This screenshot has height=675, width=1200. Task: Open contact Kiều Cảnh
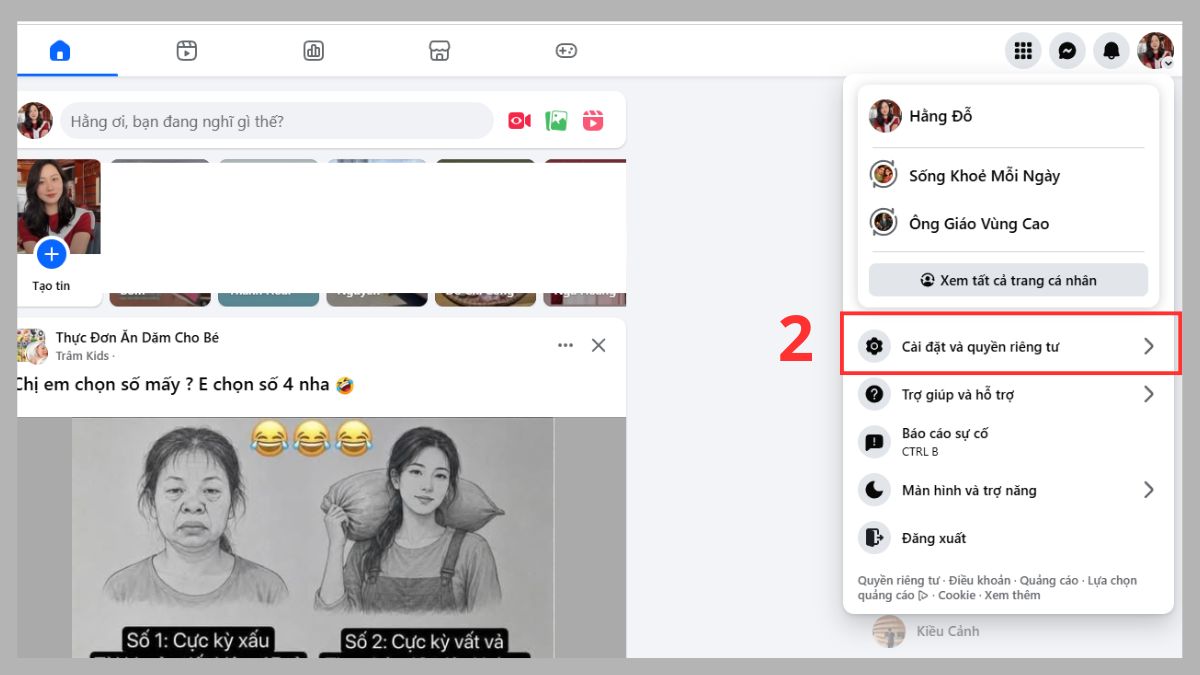click(x=948, y=631)
